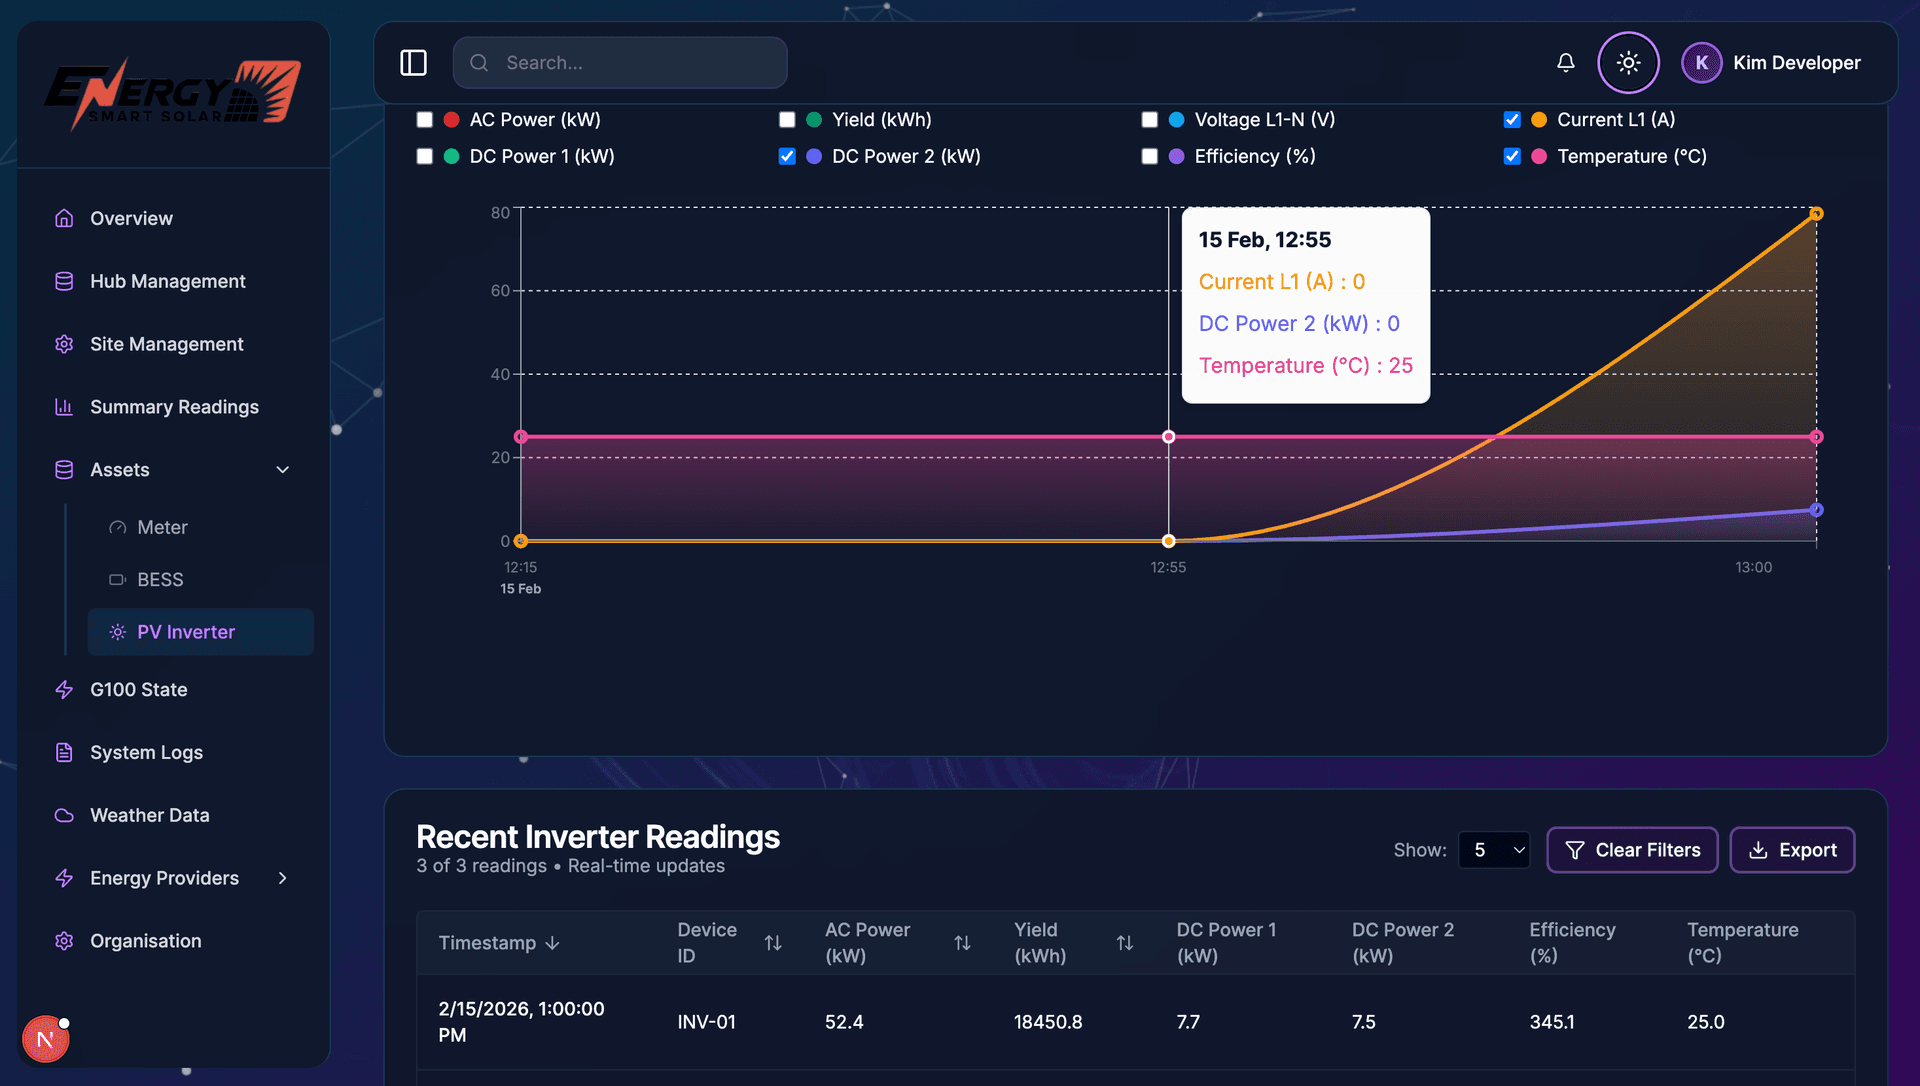Export the inverter readings

(1792, 850)
